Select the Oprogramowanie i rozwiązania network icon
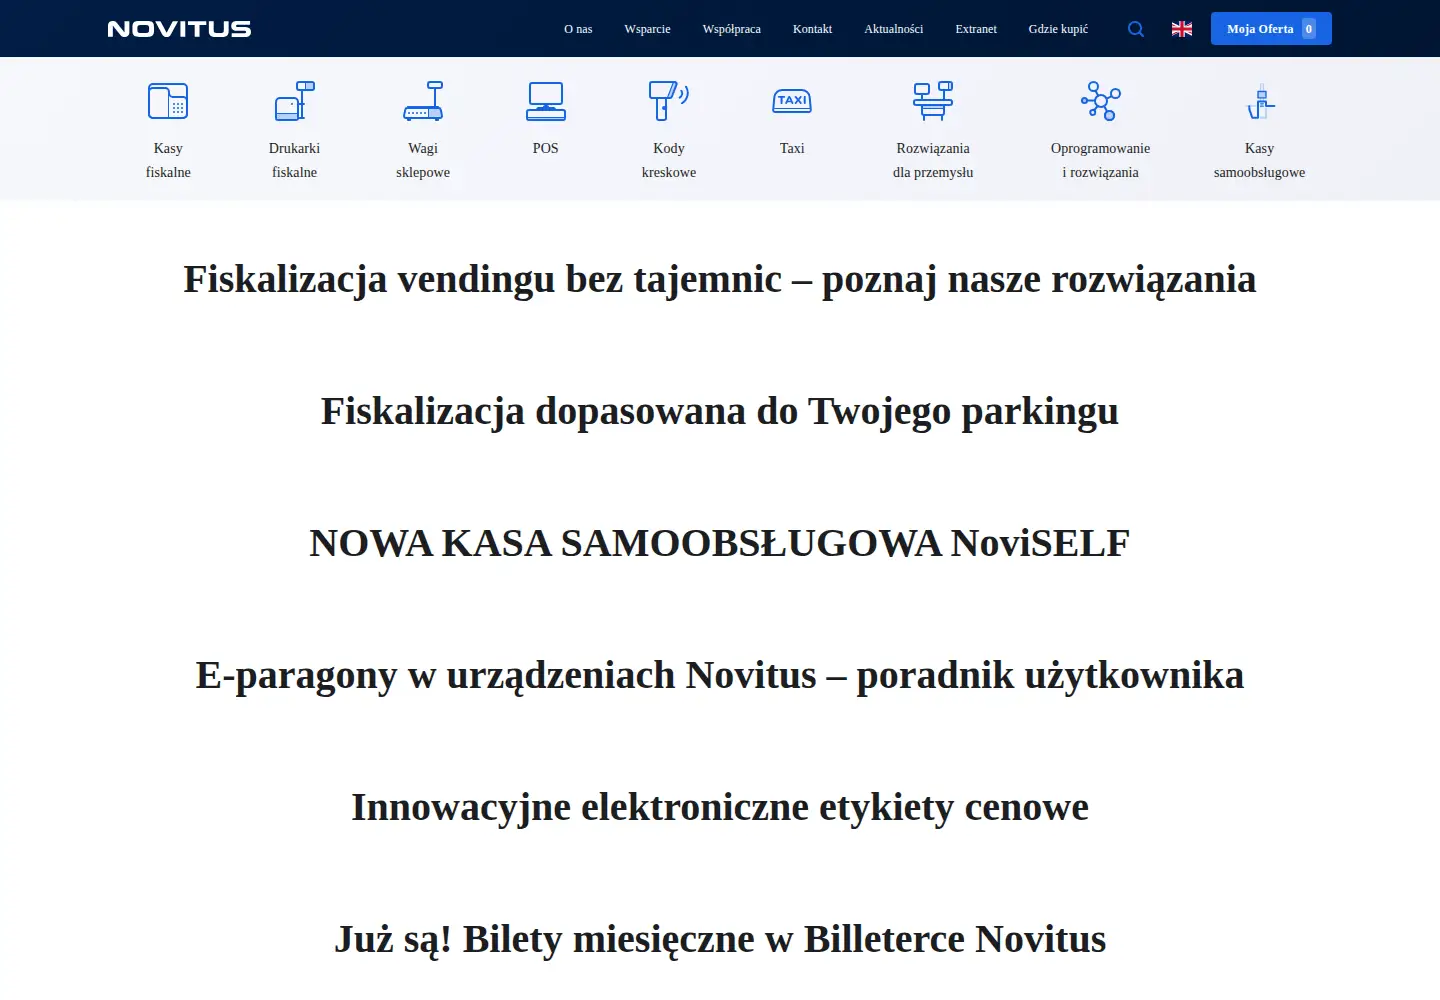This screenshot has height=1000, width=1440. pos(1101,101)
